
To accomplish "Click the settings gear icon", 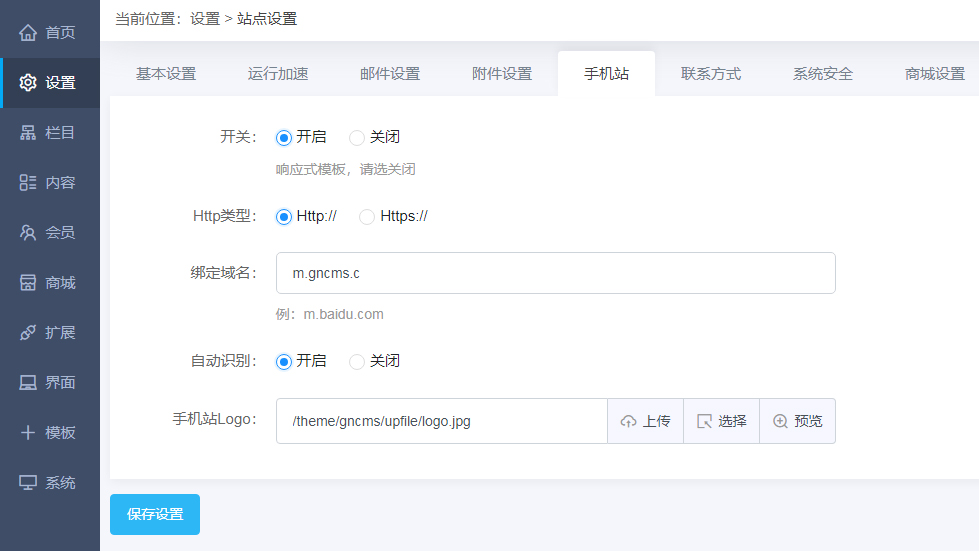I will (28, 83).
